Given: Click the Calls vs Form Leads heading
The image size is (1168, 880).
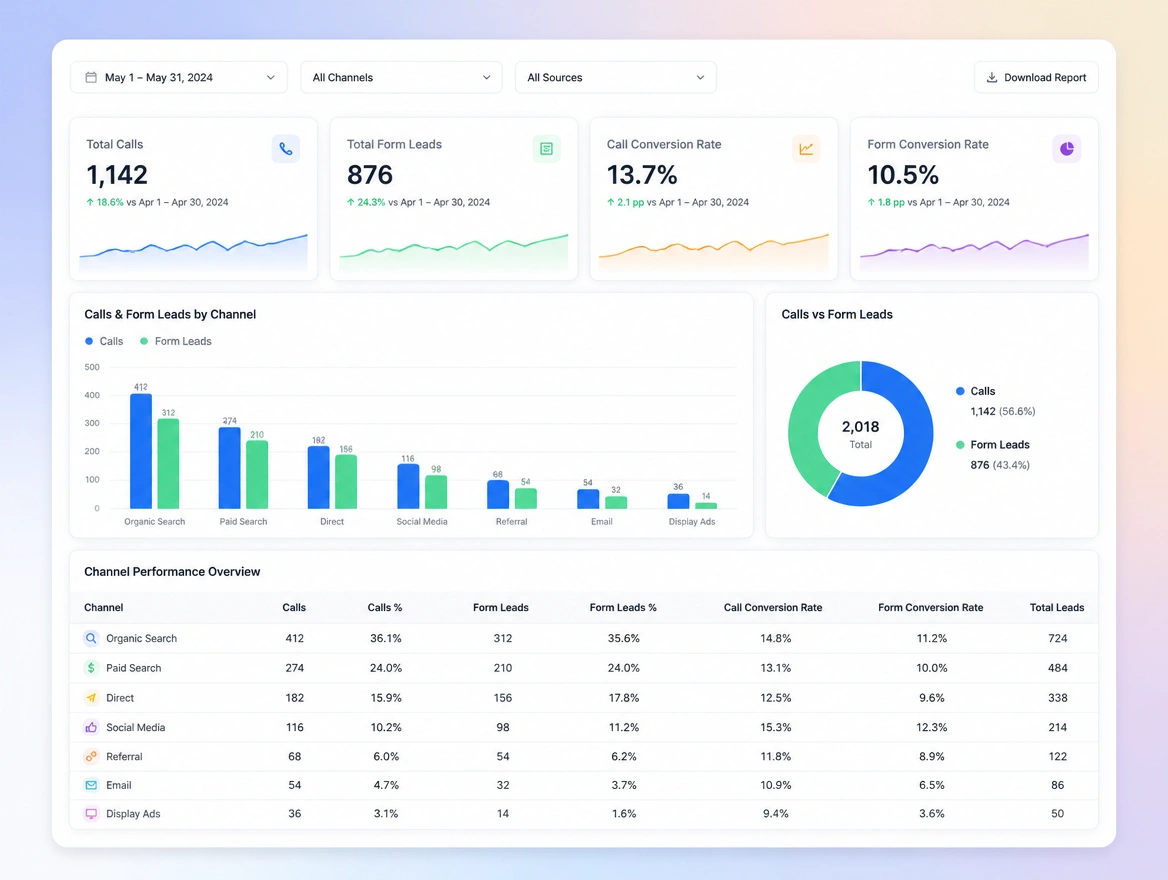Looking at the screenshot, I should click(x=837, y=314).
